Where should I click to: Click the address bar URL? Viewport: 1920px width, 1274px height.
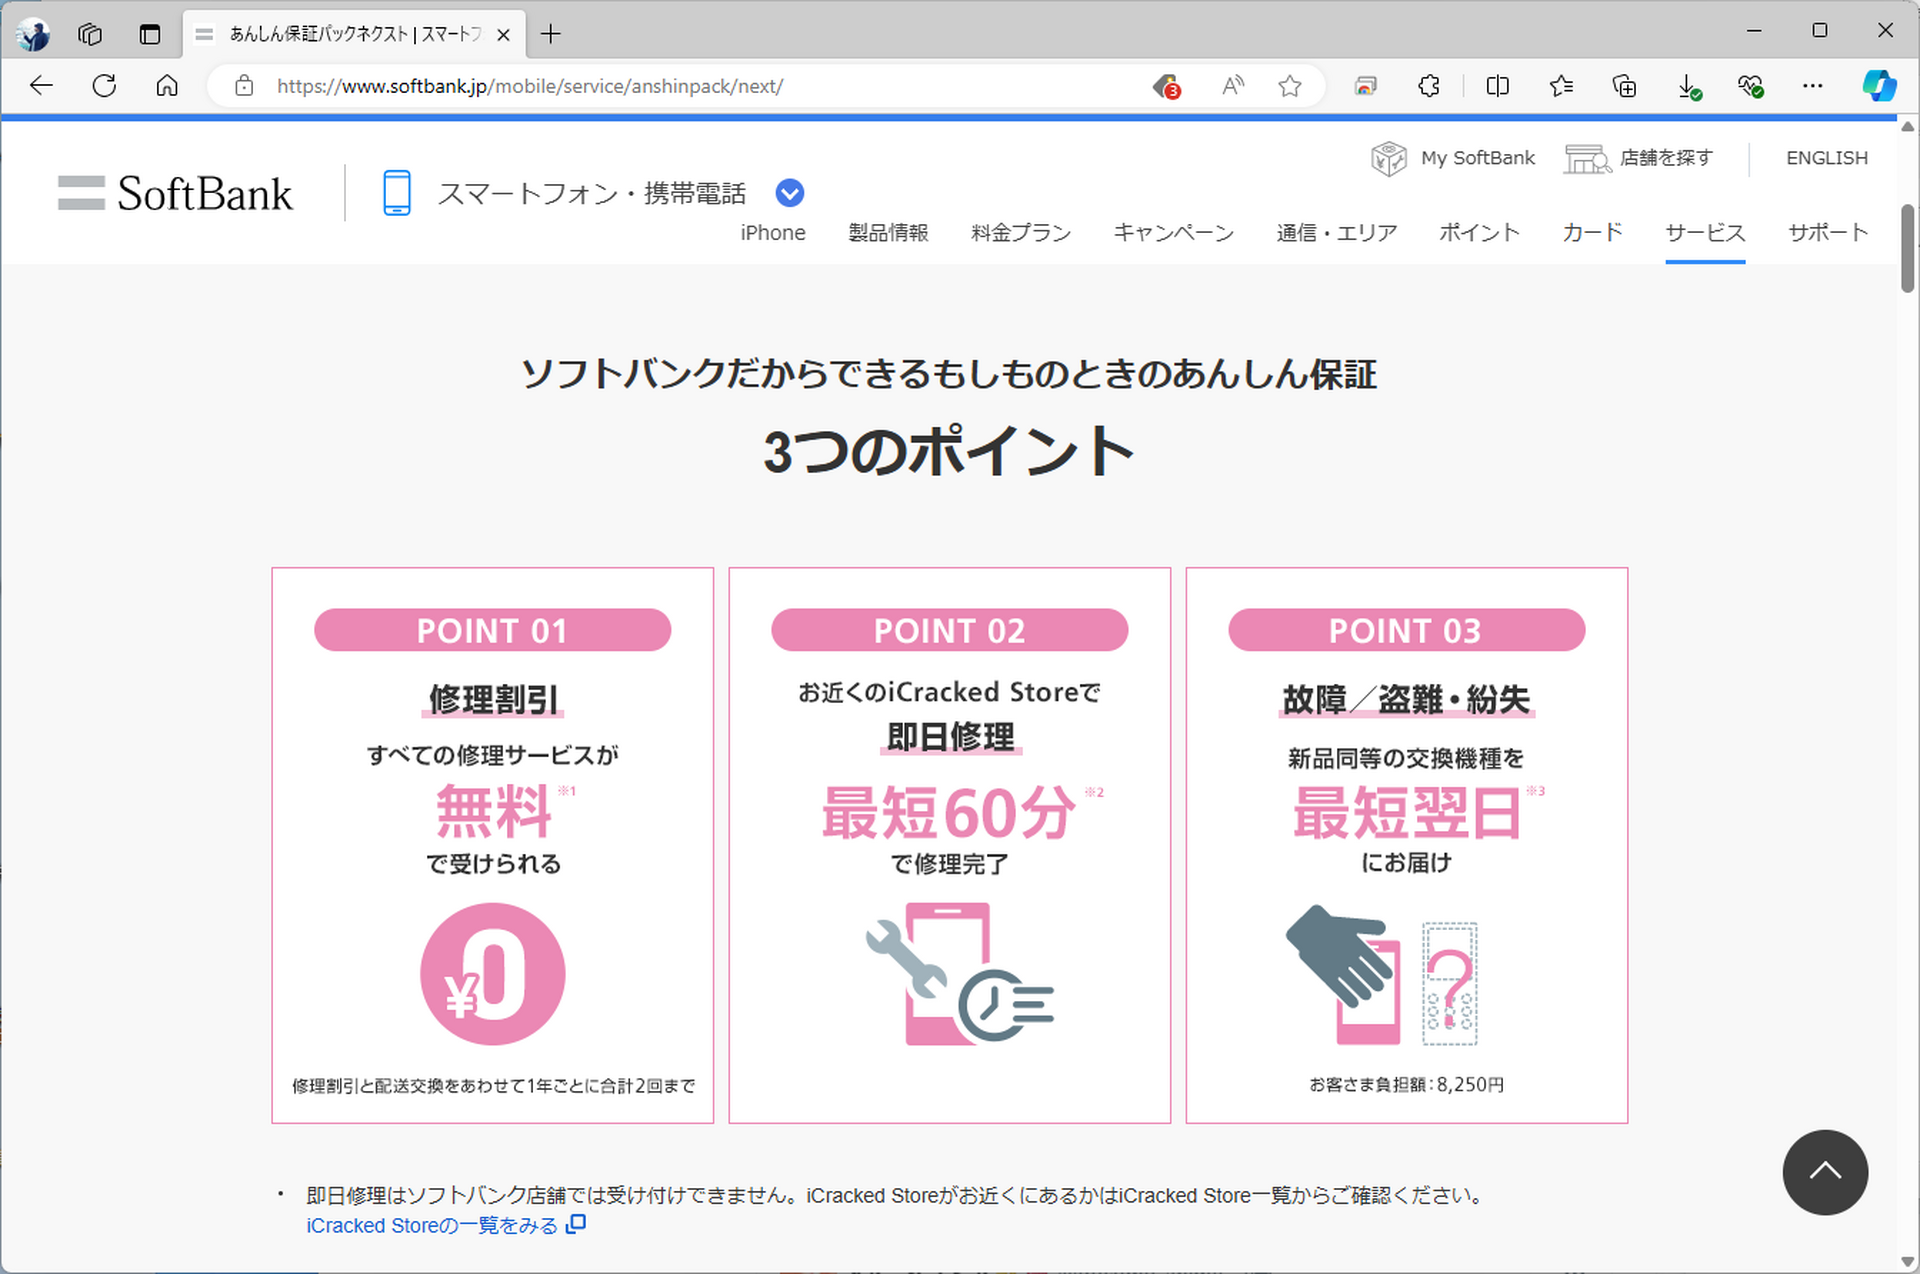click(x=530, y=86)
